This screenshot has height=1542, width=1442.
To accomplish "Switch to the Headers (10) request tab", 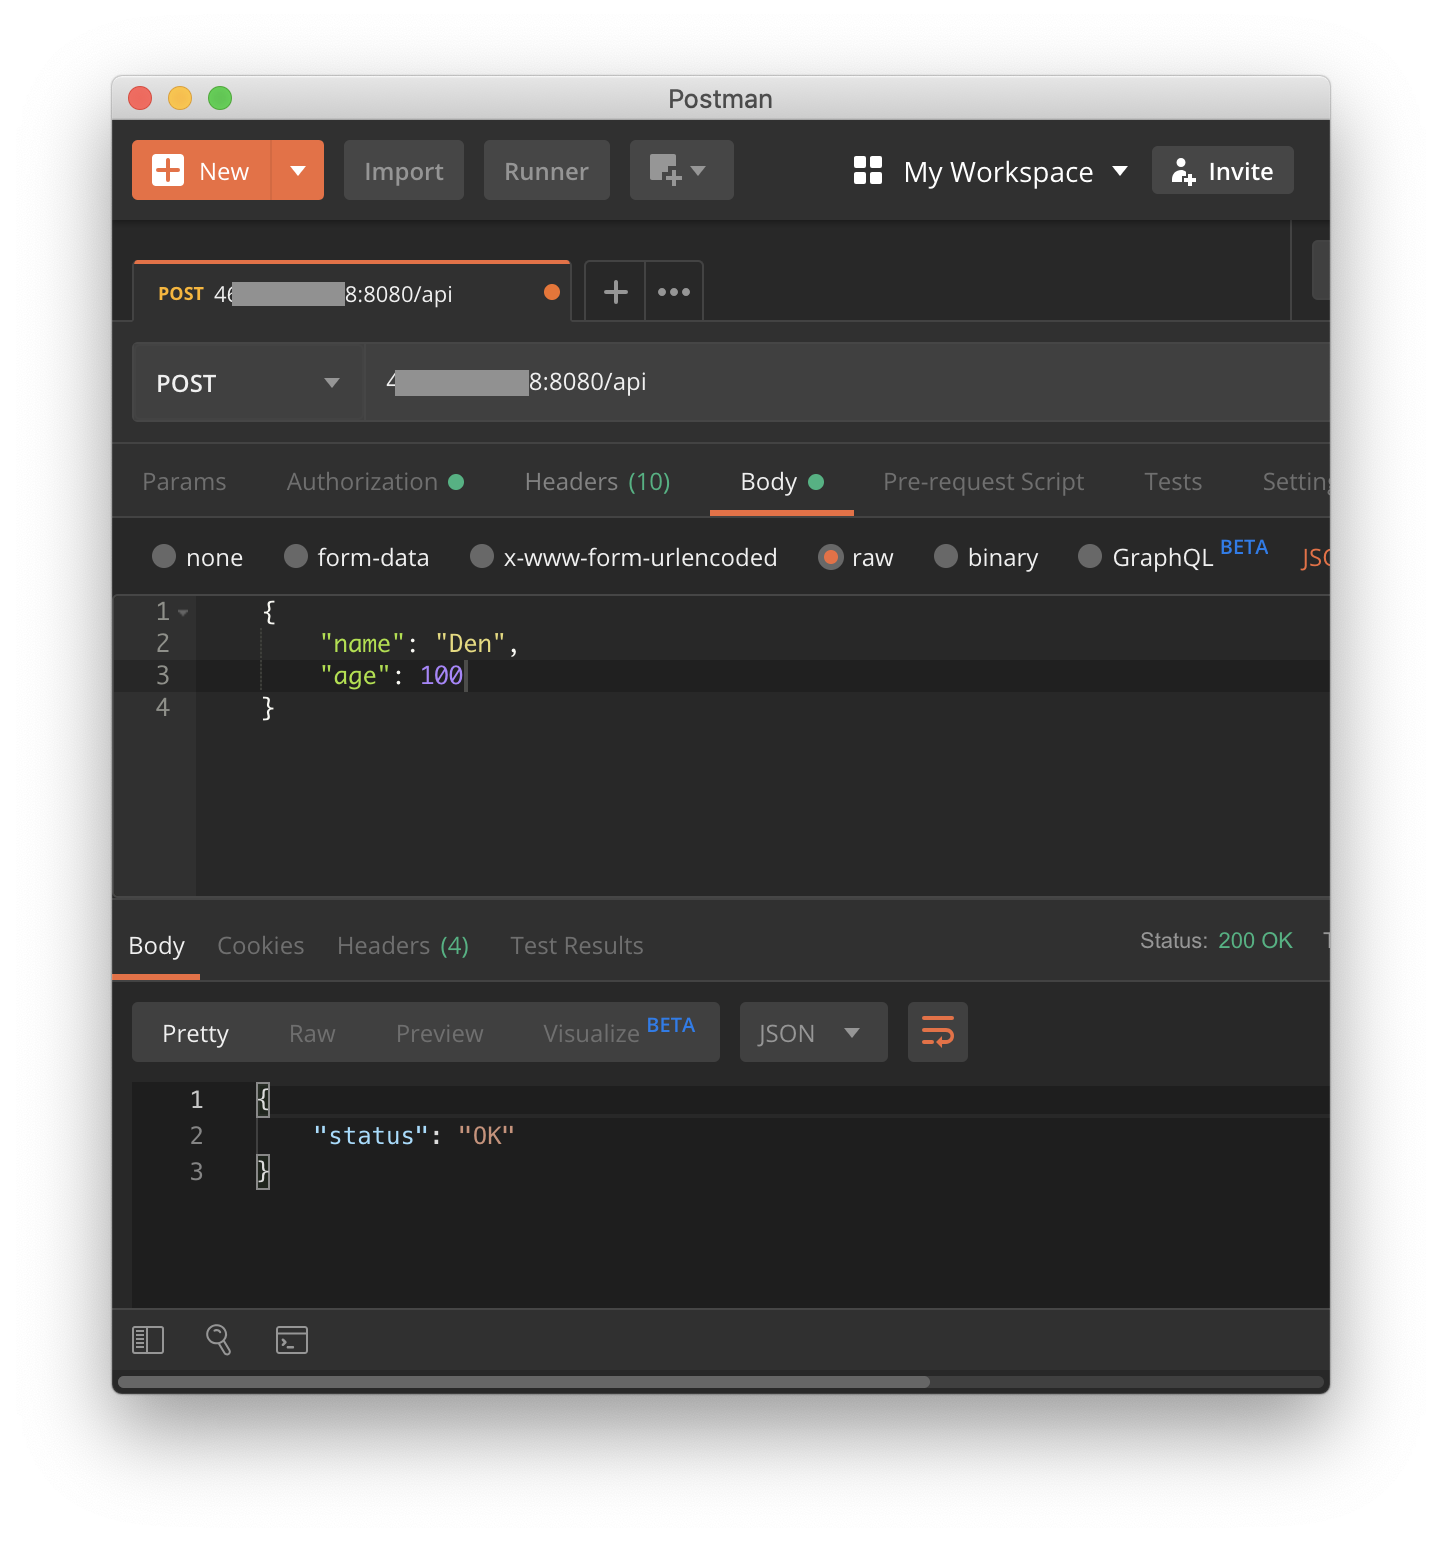I will click(x=597, y=482).
